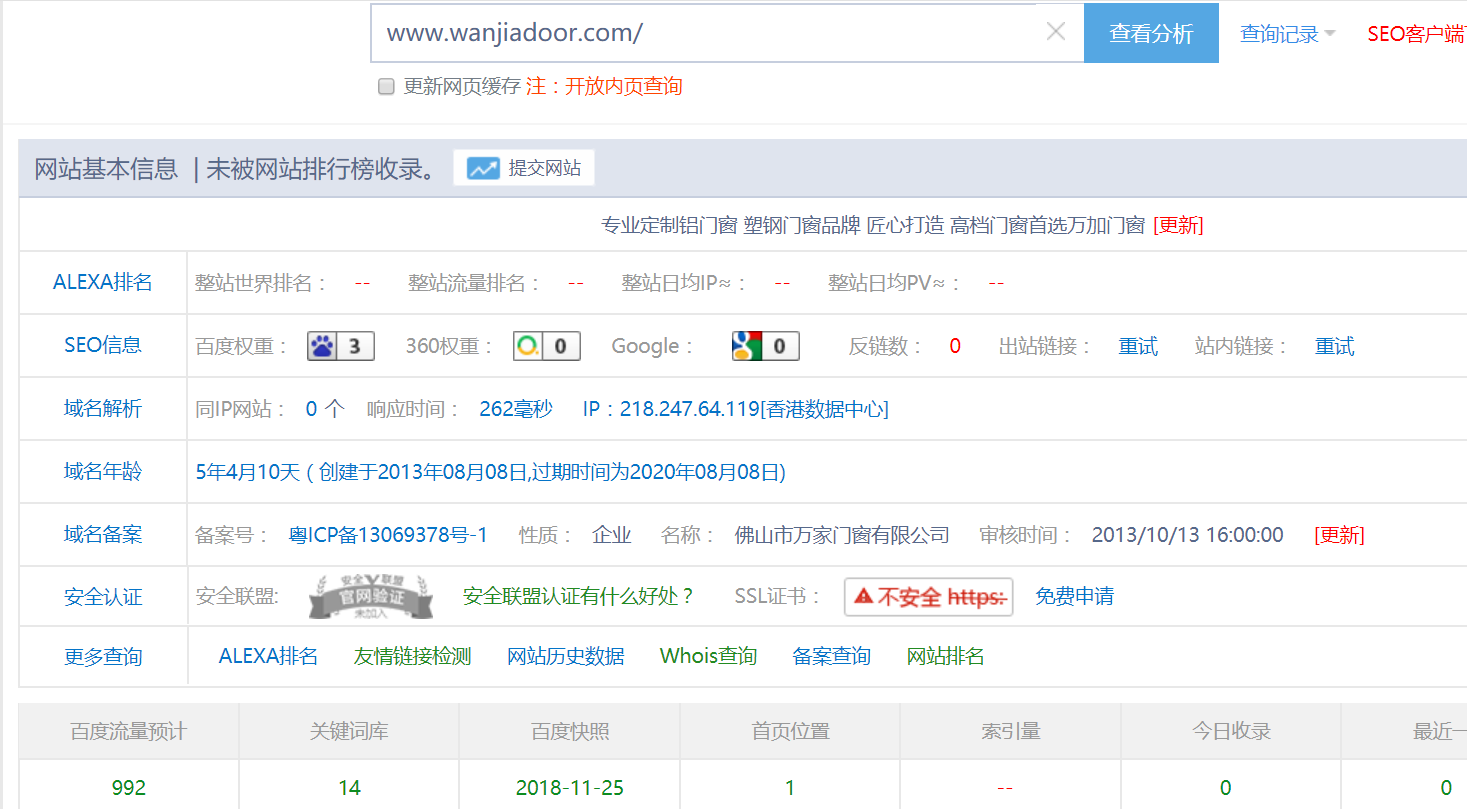Open the 友情链接检测 link

pyautogui.click(x=412, y=656)
